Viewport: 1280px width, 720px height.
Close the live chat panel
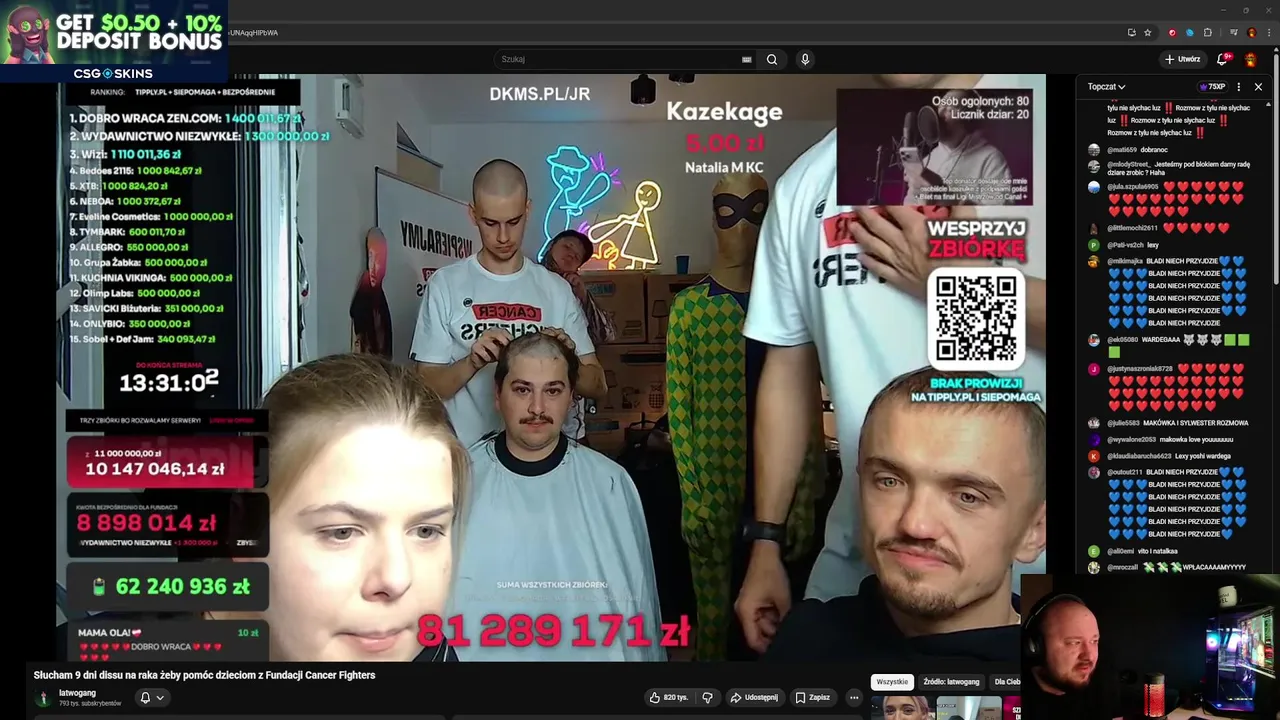(x=1258, y=87)
